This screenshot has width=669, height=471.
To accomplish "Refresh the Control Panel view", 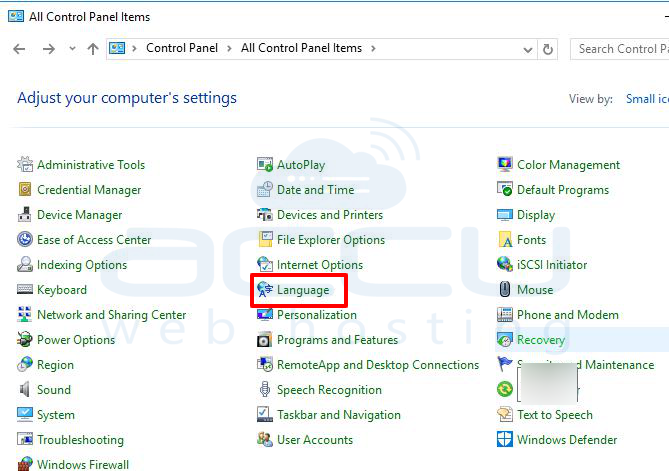I will coord(548,49).
